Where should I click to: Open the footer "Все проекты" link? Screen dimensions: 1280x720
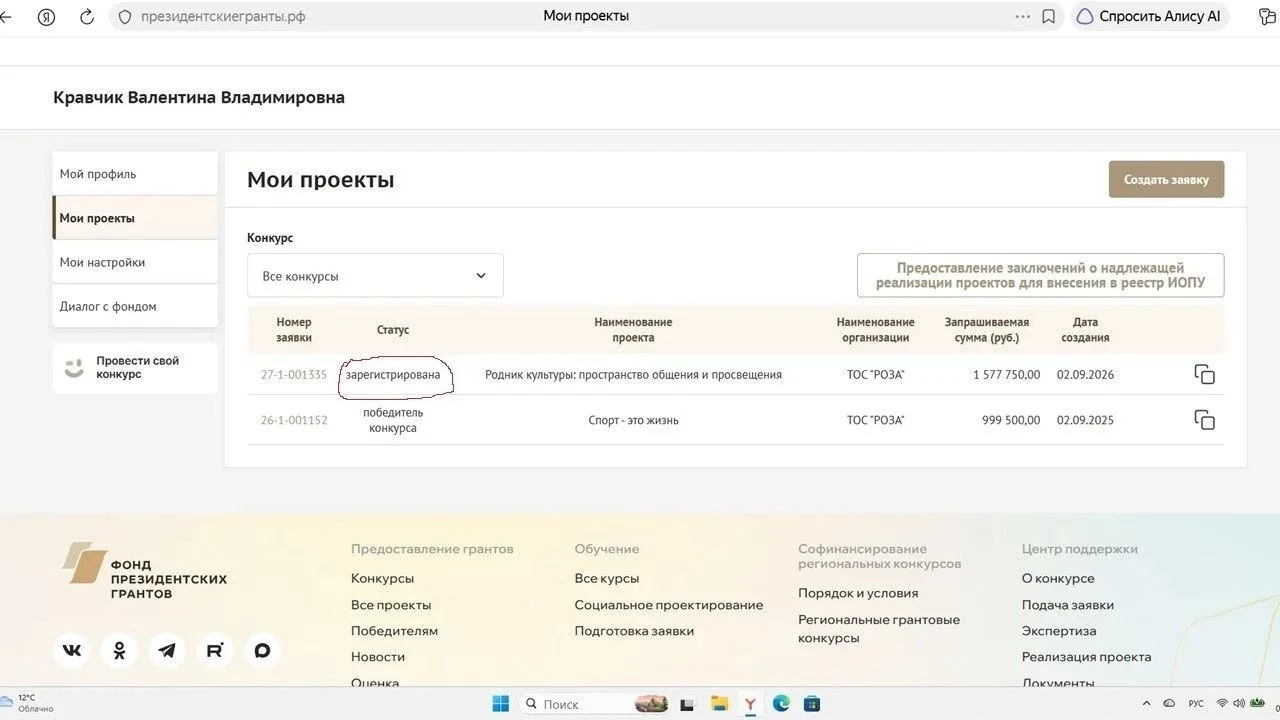pyautogui.click(x=391, y=605)
